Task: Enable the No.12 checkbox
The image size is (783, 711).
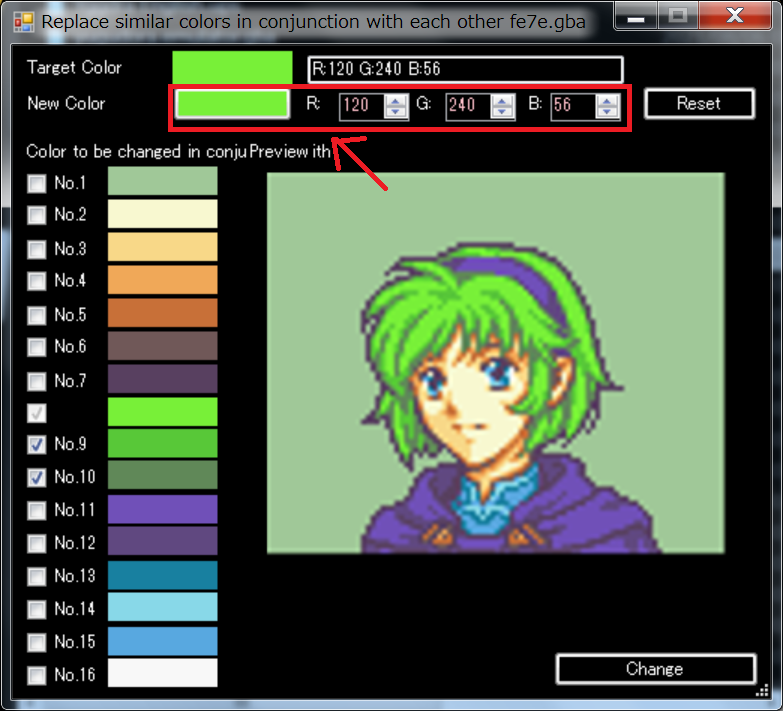Action: (36, 543)
